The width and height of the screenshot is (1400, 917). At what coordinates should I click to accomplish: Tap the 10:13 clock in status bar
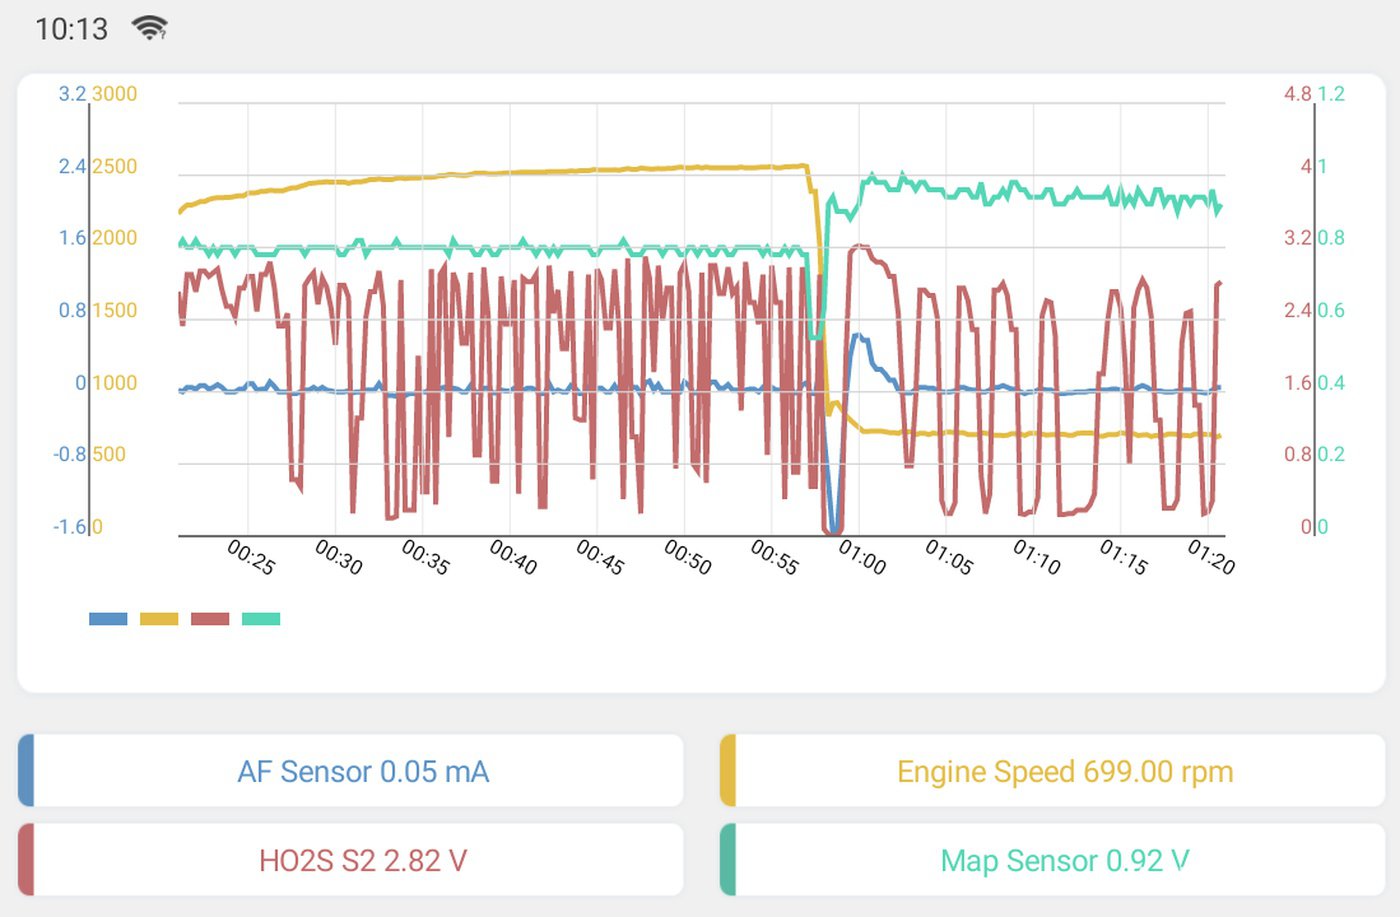(x=71, y=29)
